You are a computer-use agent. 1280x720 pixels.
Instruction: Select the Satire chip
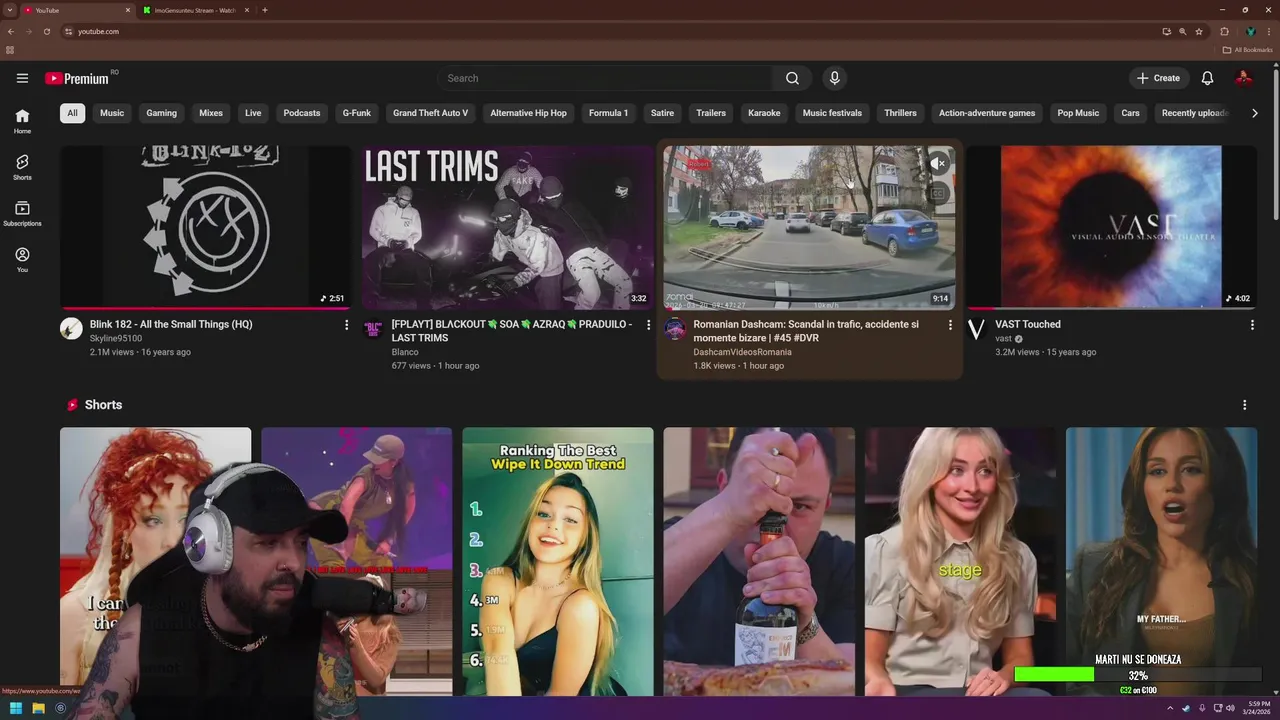[663, 113]
